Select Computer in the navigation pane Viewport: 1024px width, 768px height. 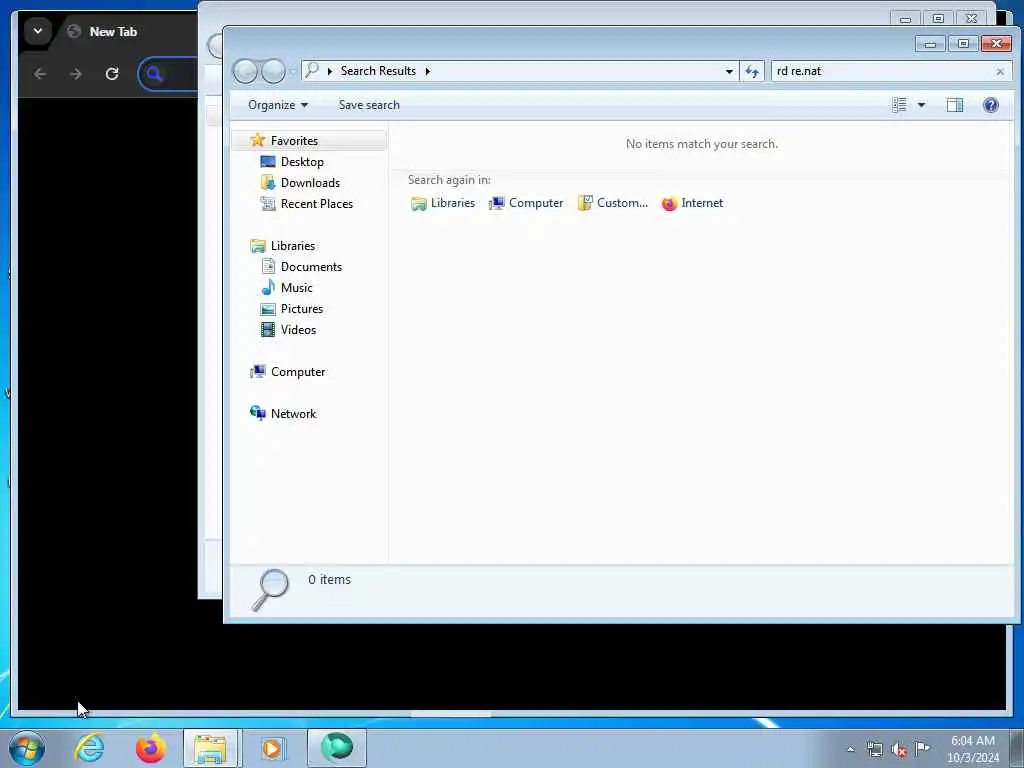pos(297,372)
